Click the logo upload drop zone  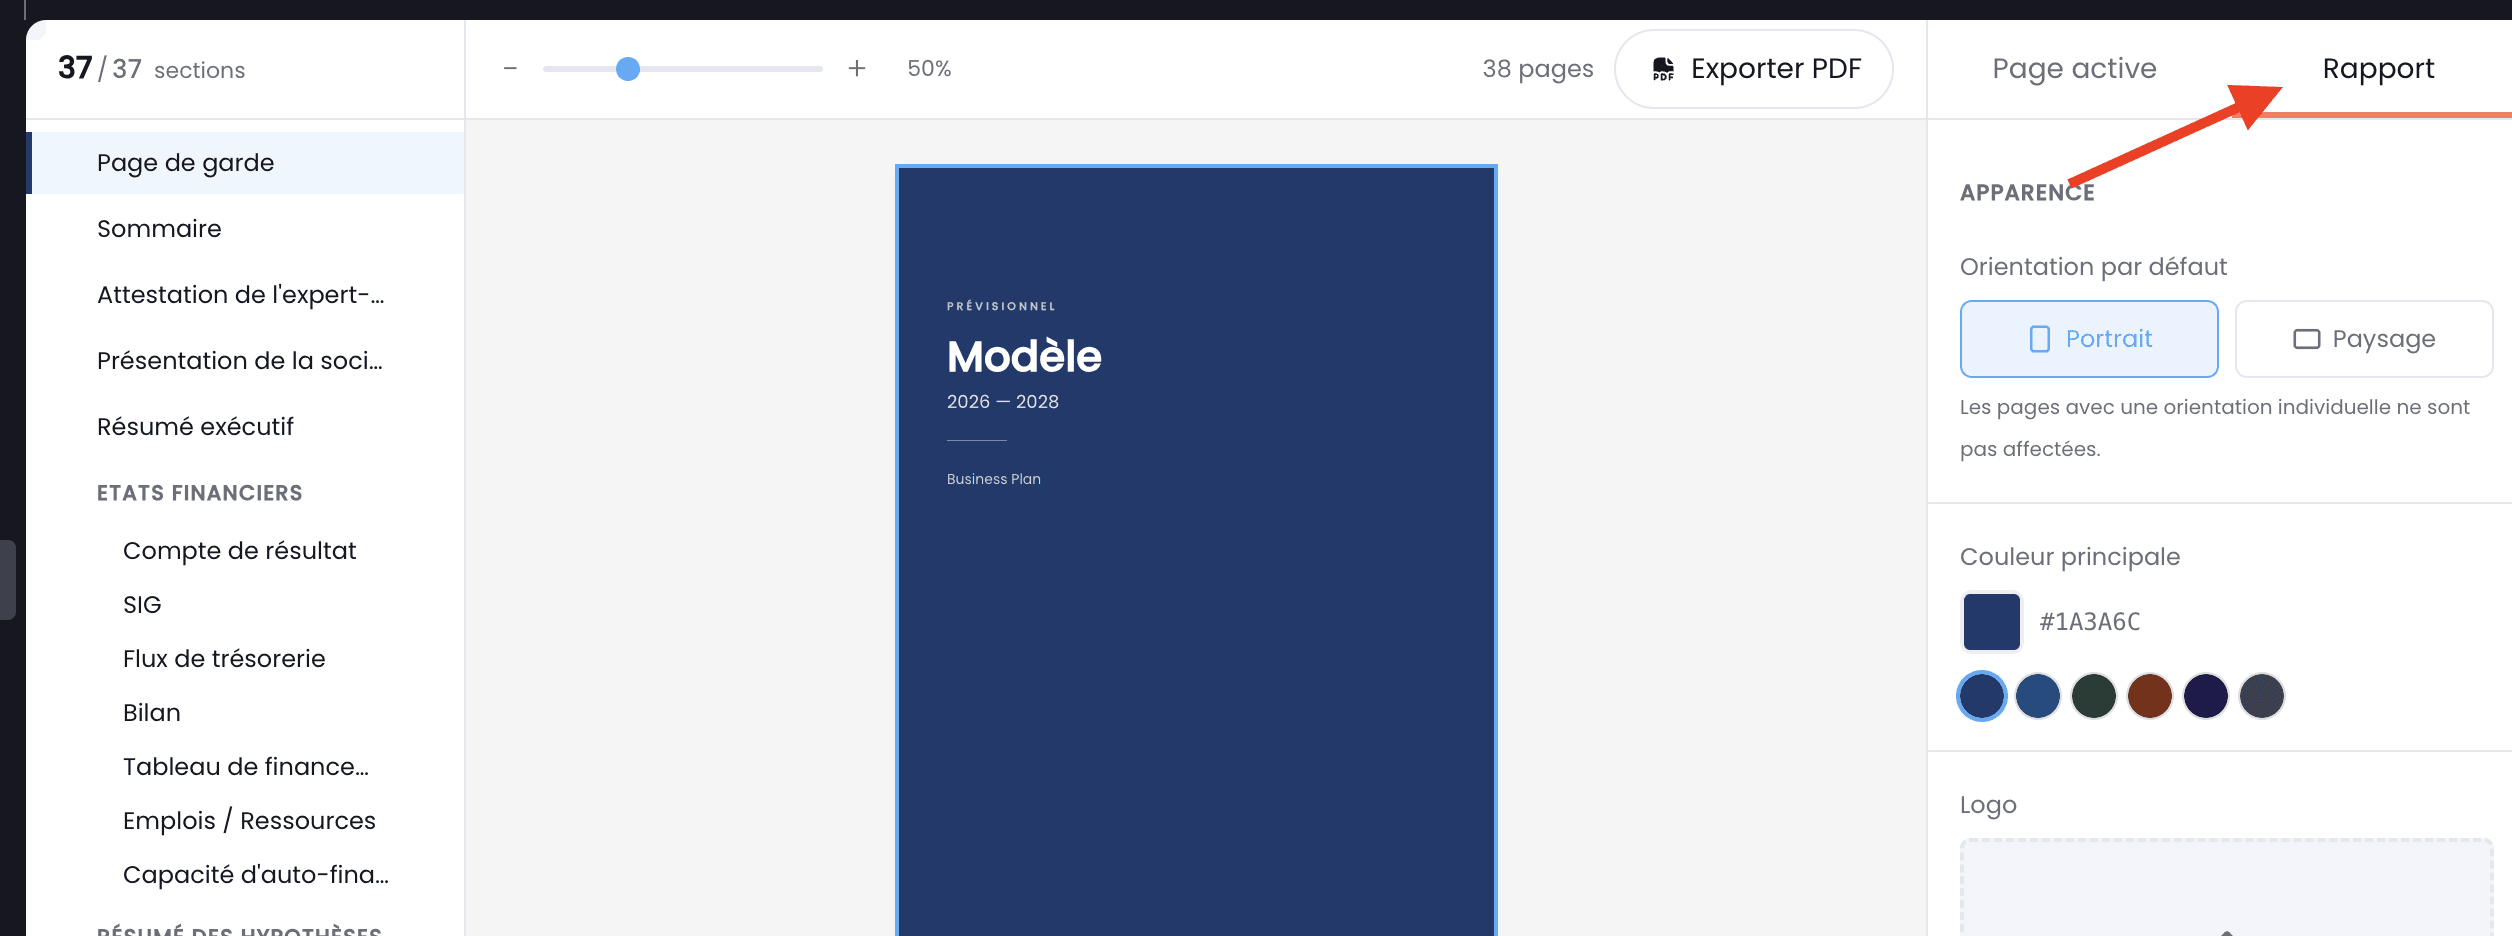click(x=2226, y=888)
